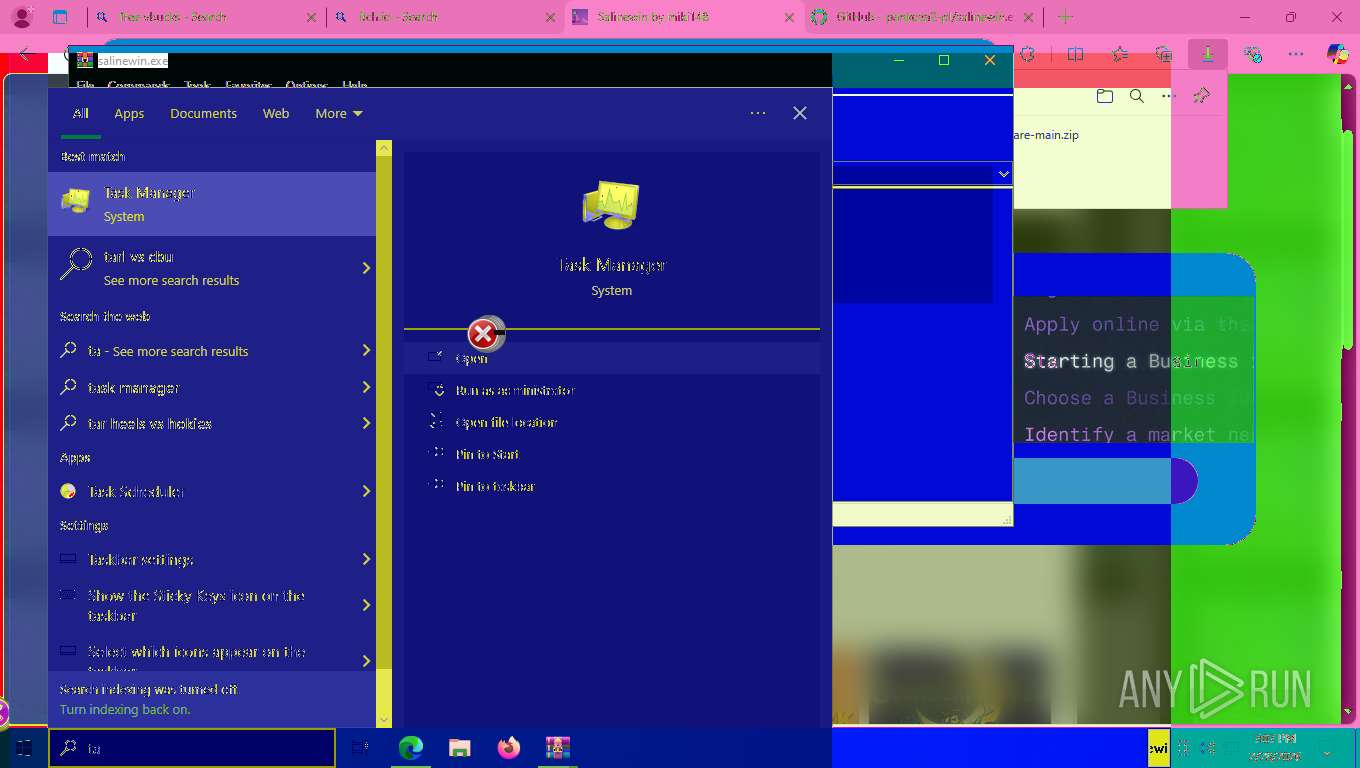The height and width of the screenshot is (768, 1360).
Task: Expand the 'task manager' web result arrow
Action: click(366, 387)
